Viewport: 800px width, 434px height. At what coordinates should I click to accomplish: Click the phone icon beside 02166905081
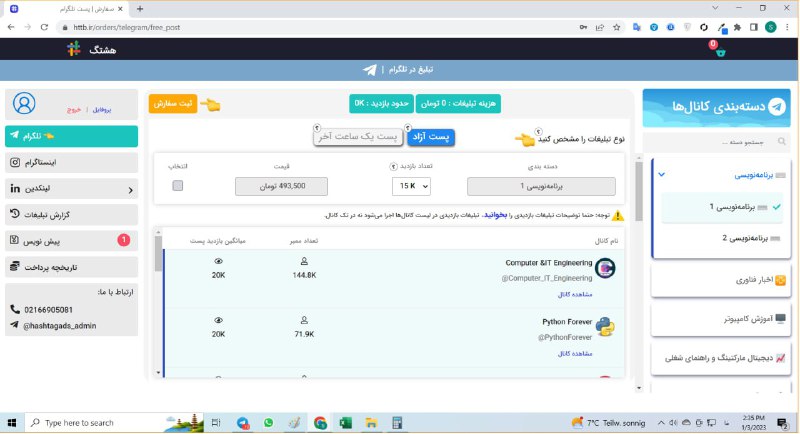15,309
